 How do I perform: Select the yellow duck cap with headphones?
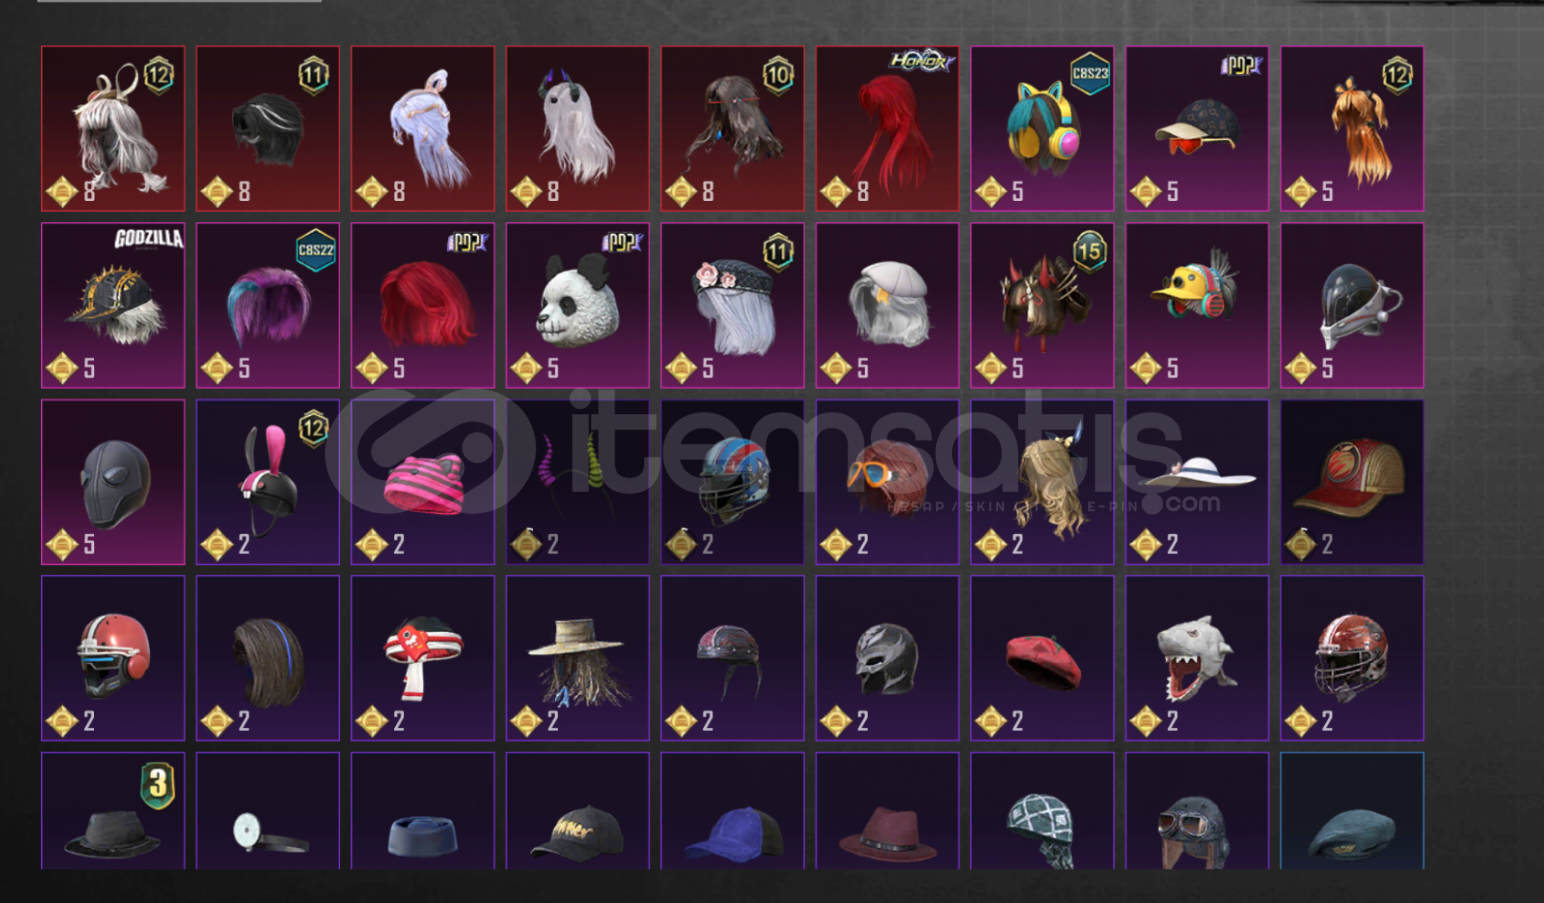(1197, 305)
